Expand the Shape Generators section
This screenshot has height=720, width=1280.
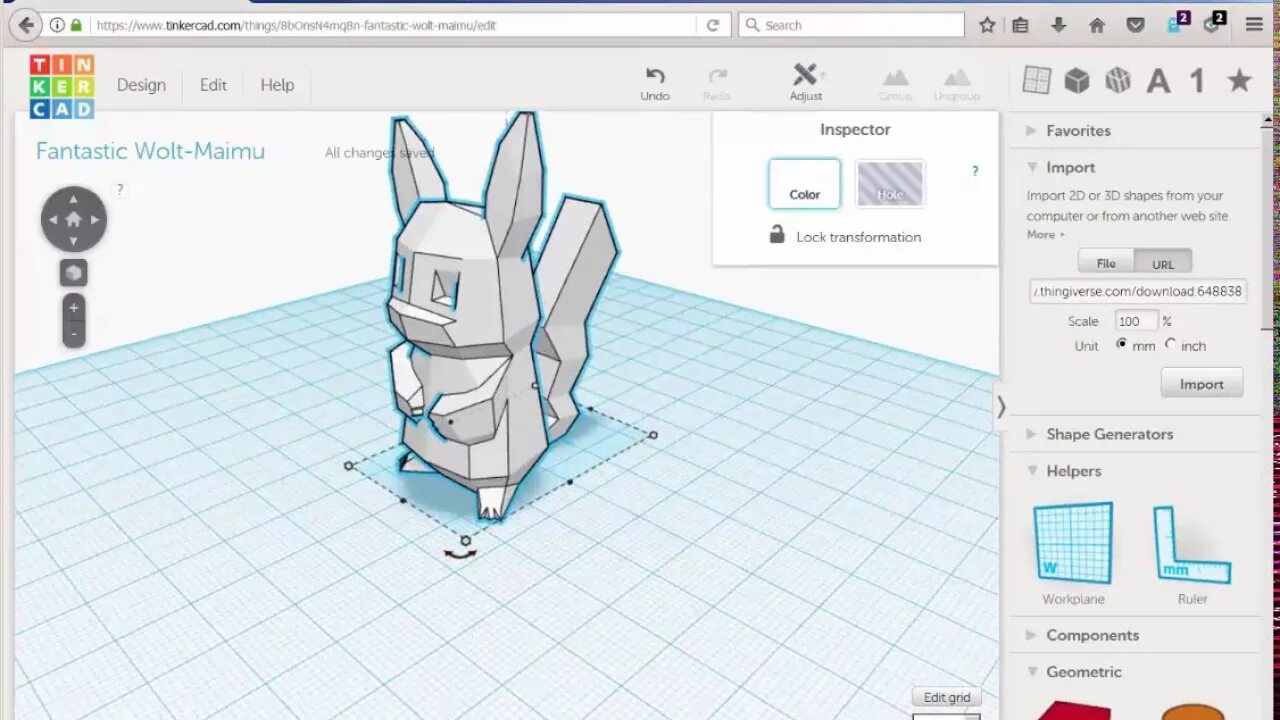click(1109, 434)
